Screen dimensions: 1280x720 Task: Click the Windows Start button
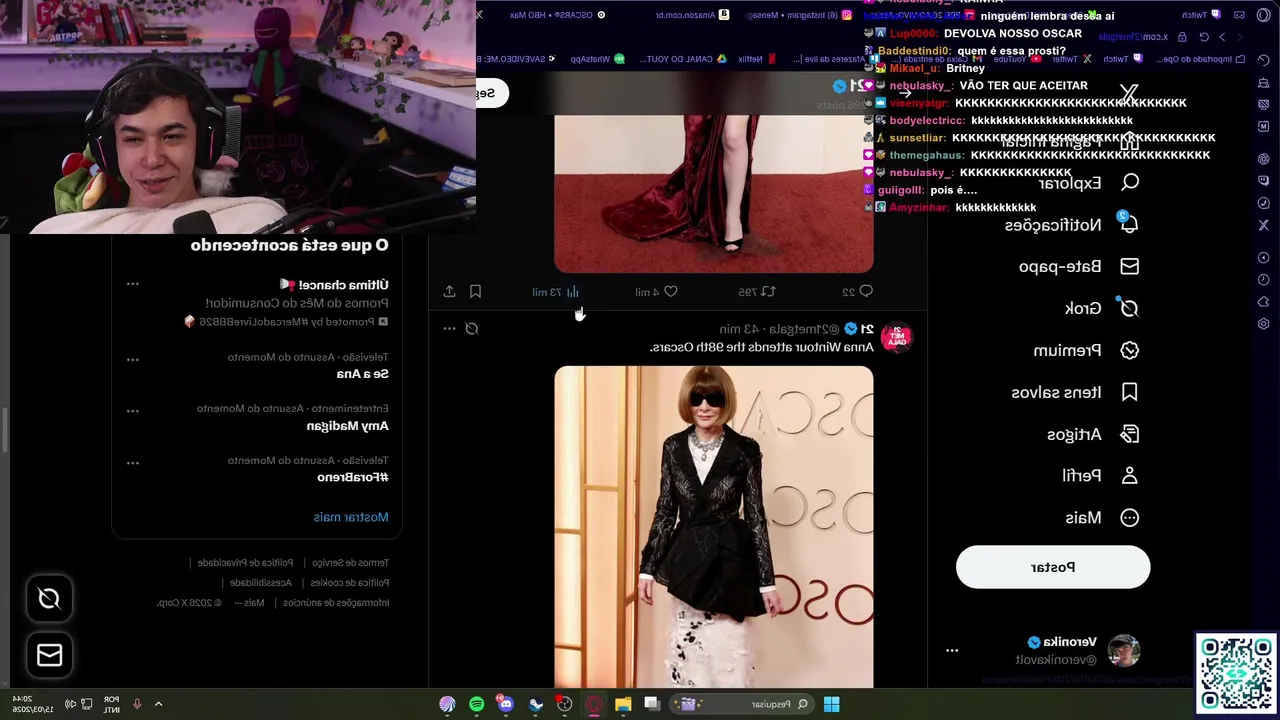pyautogui.click(x=831, y=704)
